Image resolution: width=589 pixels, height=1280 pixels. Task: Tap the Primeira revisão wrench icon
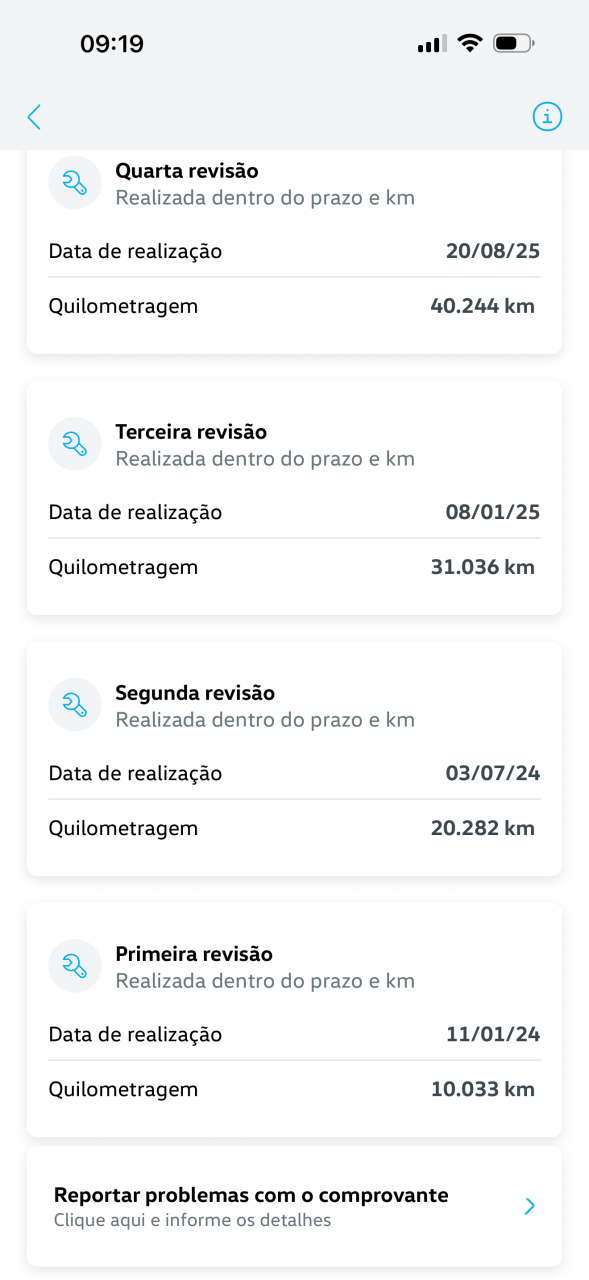[75, 966]
